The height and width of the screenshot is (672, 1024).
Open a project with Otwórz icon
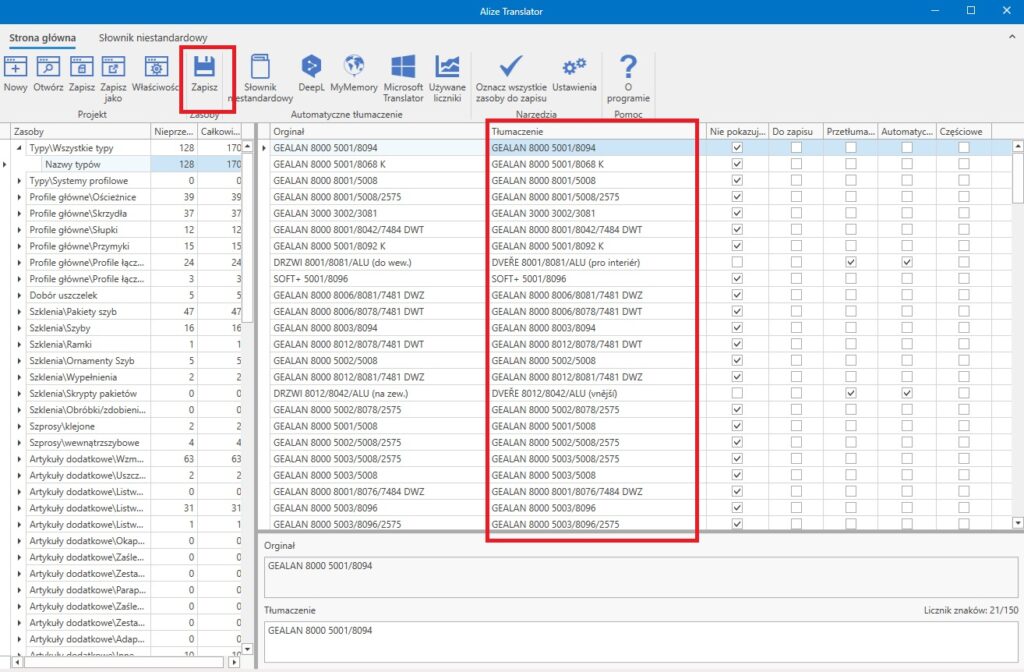point(48,73)
